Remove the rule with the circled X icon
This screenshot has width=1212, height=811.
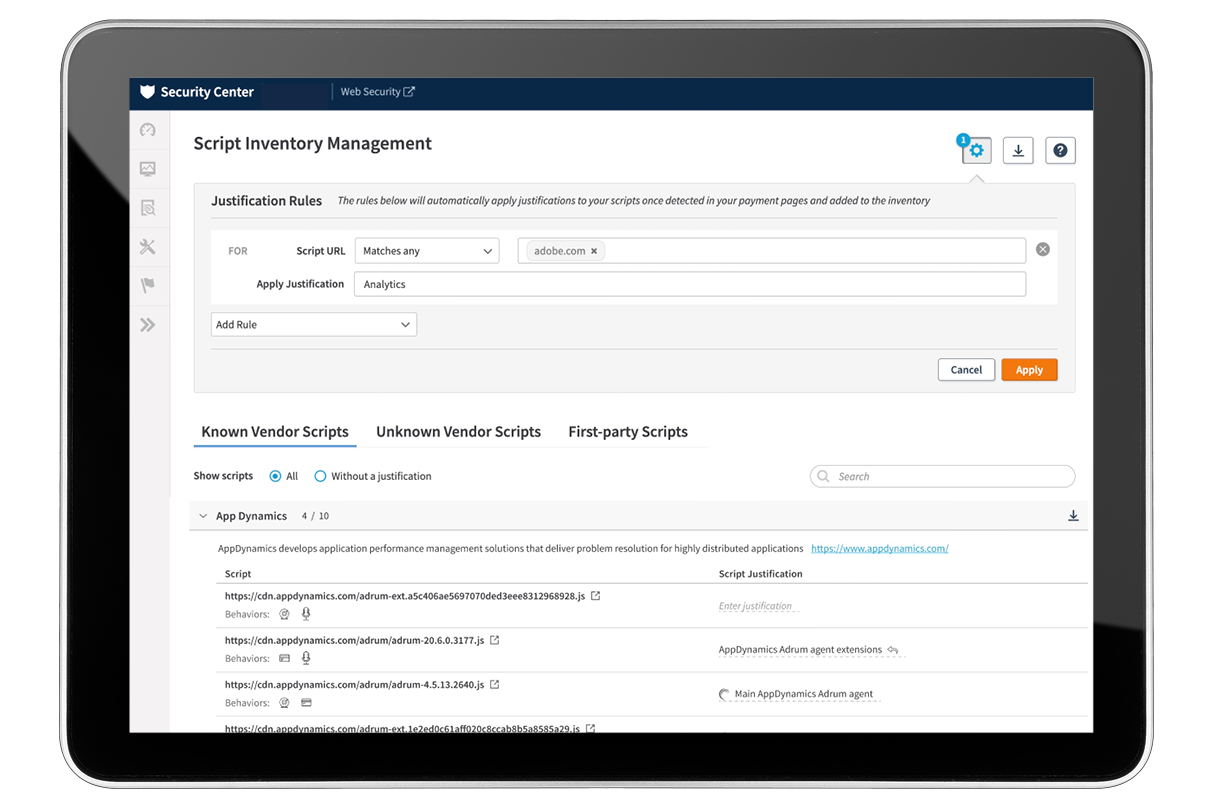pos(1043,250)
